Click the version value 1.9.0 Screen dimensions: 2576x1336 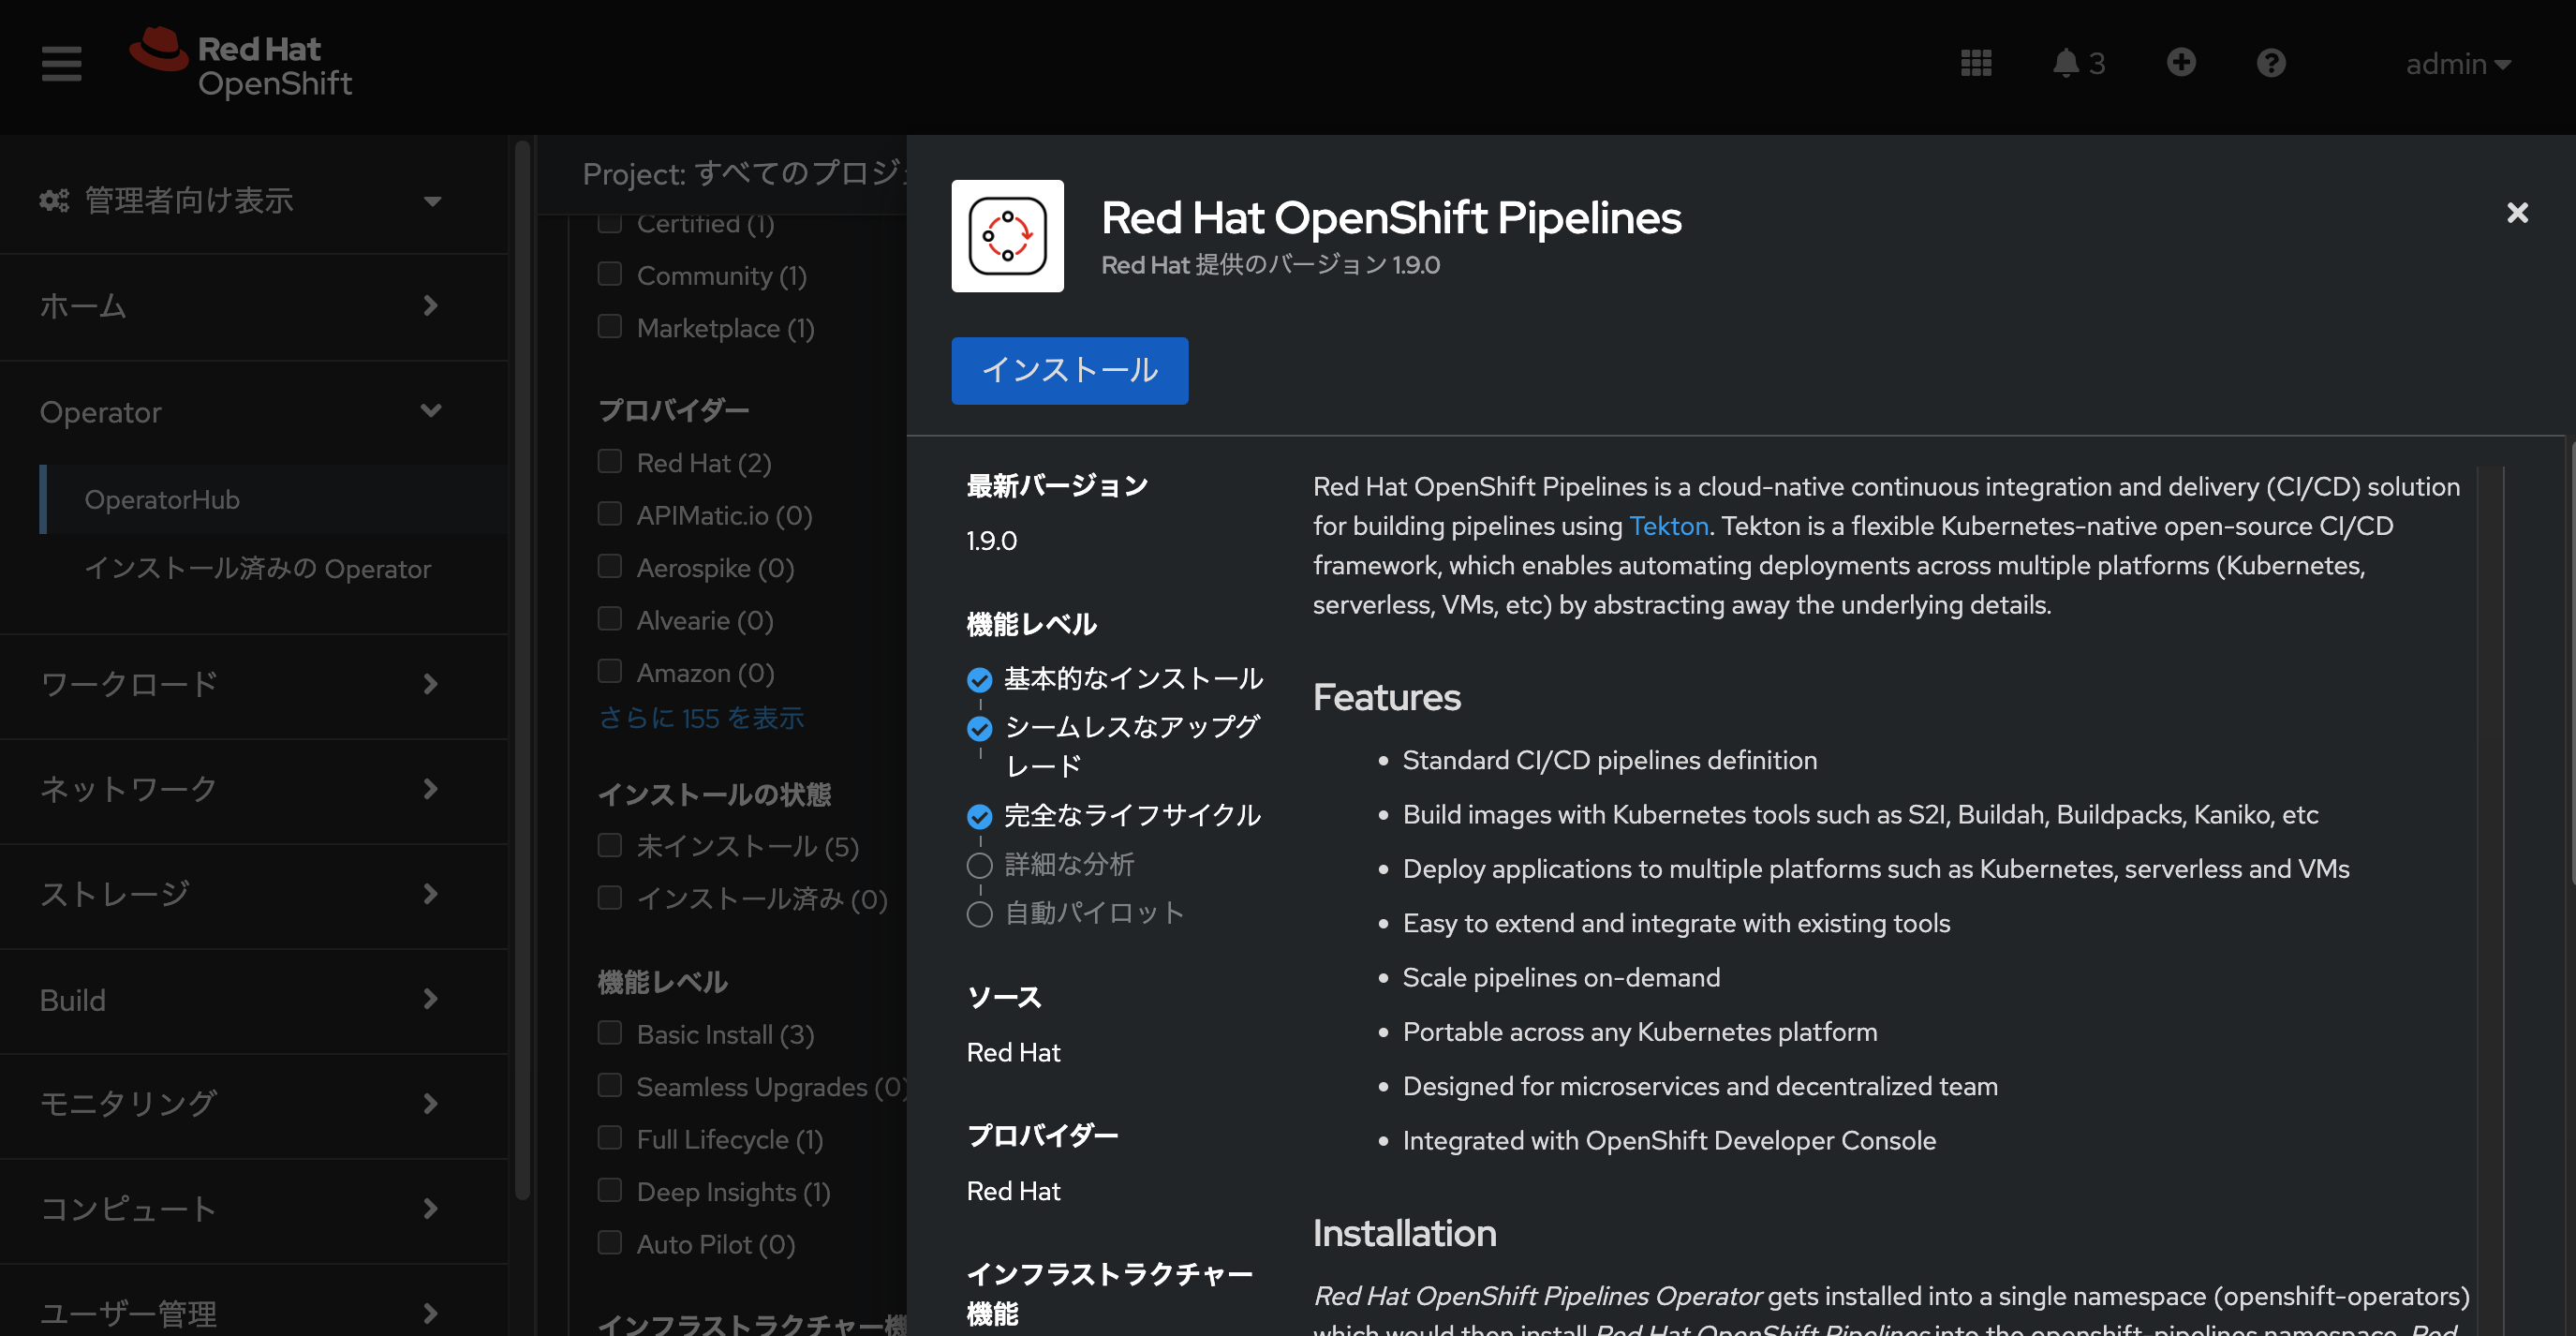(x=991, y=541)
